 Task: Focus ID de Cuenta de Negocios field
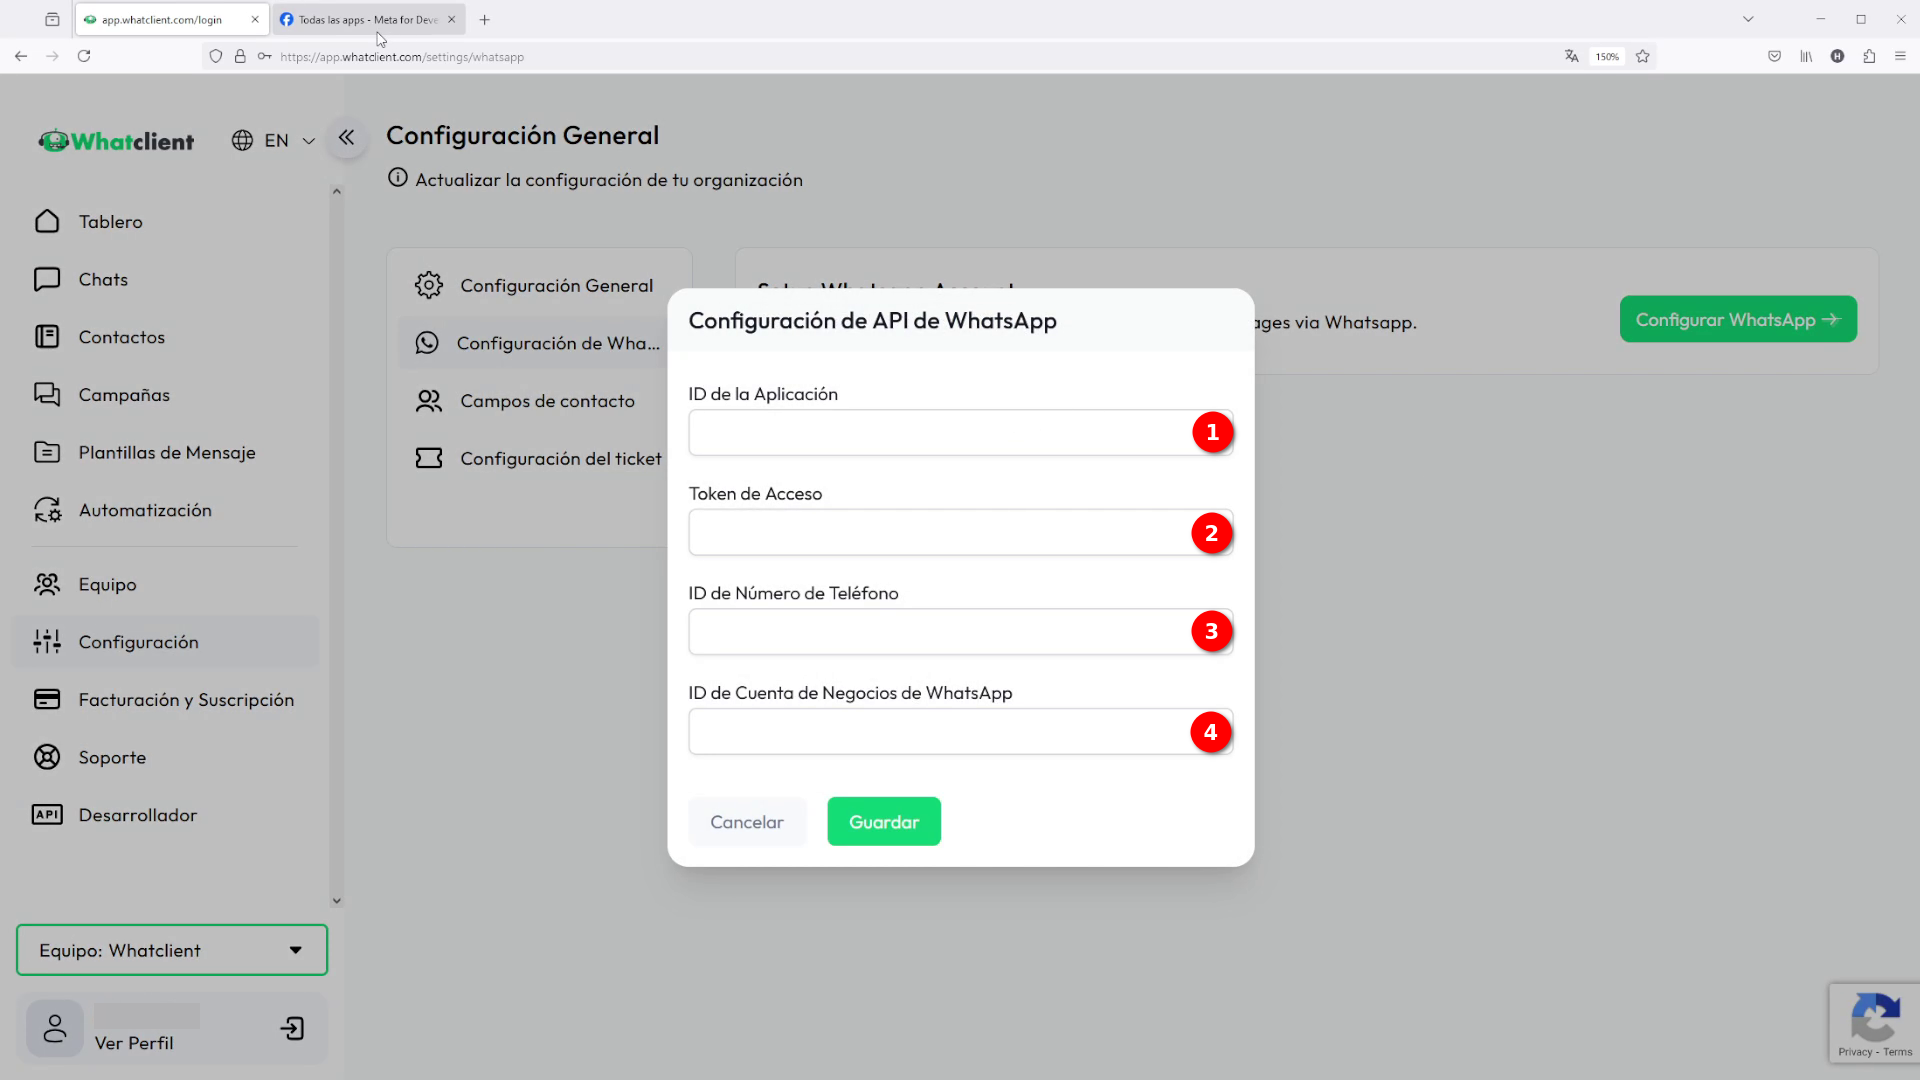point(960,732)
